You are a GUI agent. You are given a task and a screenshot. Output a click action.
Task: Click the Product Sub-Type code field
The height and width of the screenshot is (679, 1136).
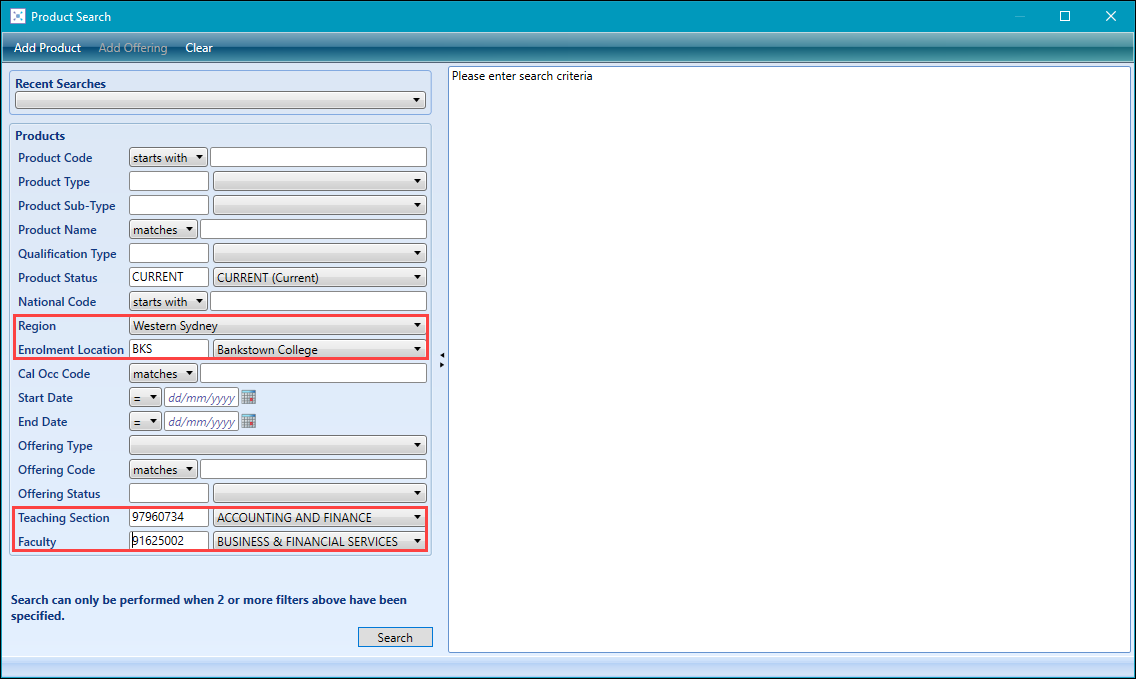point(169,205)
